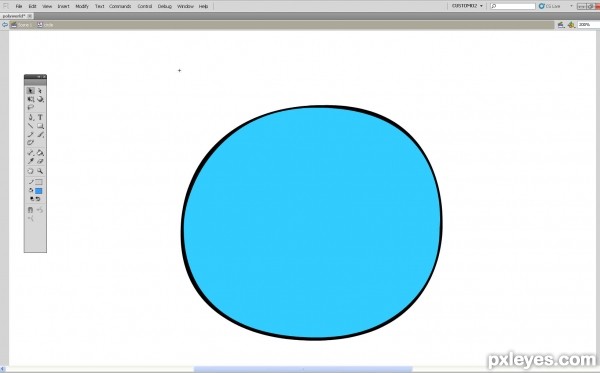Image resolution: width=600 pixels, height=373 pixels.
Task: Click the Straighten option in tools panel
Action: click(31, 218)
